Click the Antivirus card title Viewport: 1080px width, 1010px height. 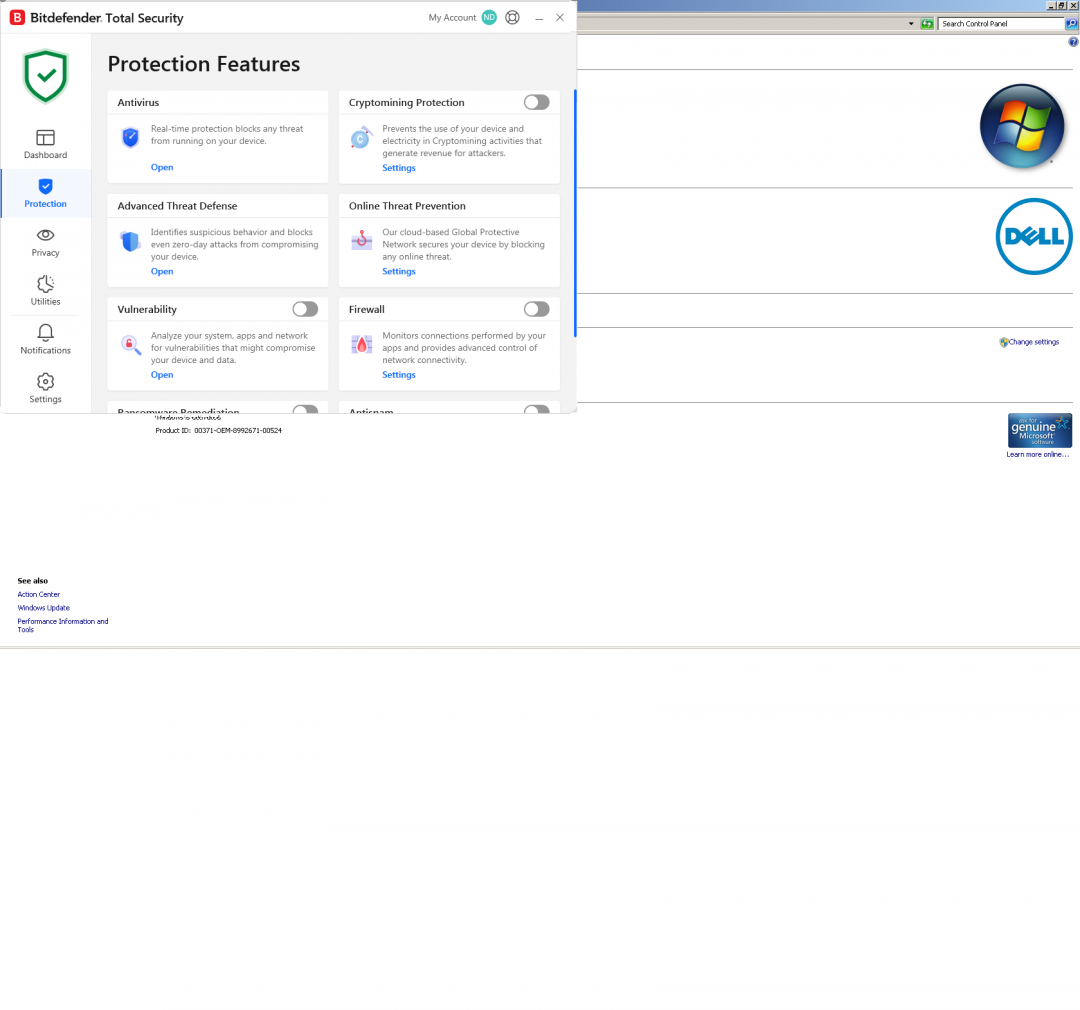138,102
